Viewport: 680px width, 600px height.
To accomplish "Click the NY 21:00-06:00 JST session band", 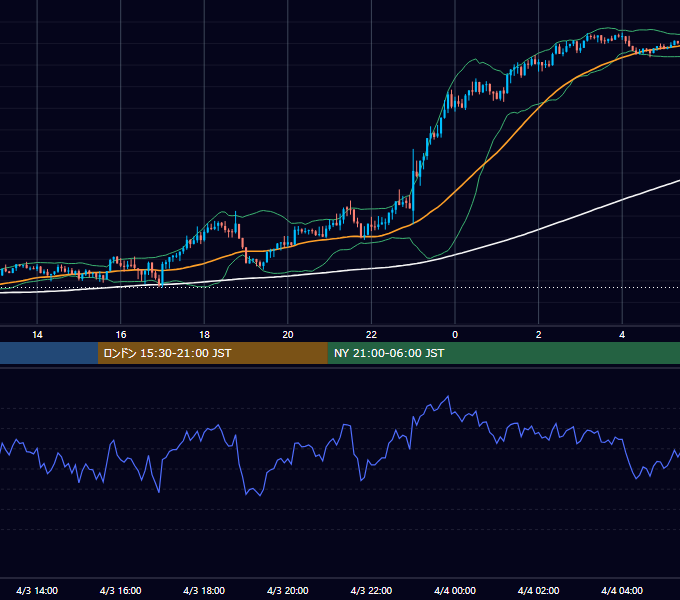I will (x=503, y=353).
